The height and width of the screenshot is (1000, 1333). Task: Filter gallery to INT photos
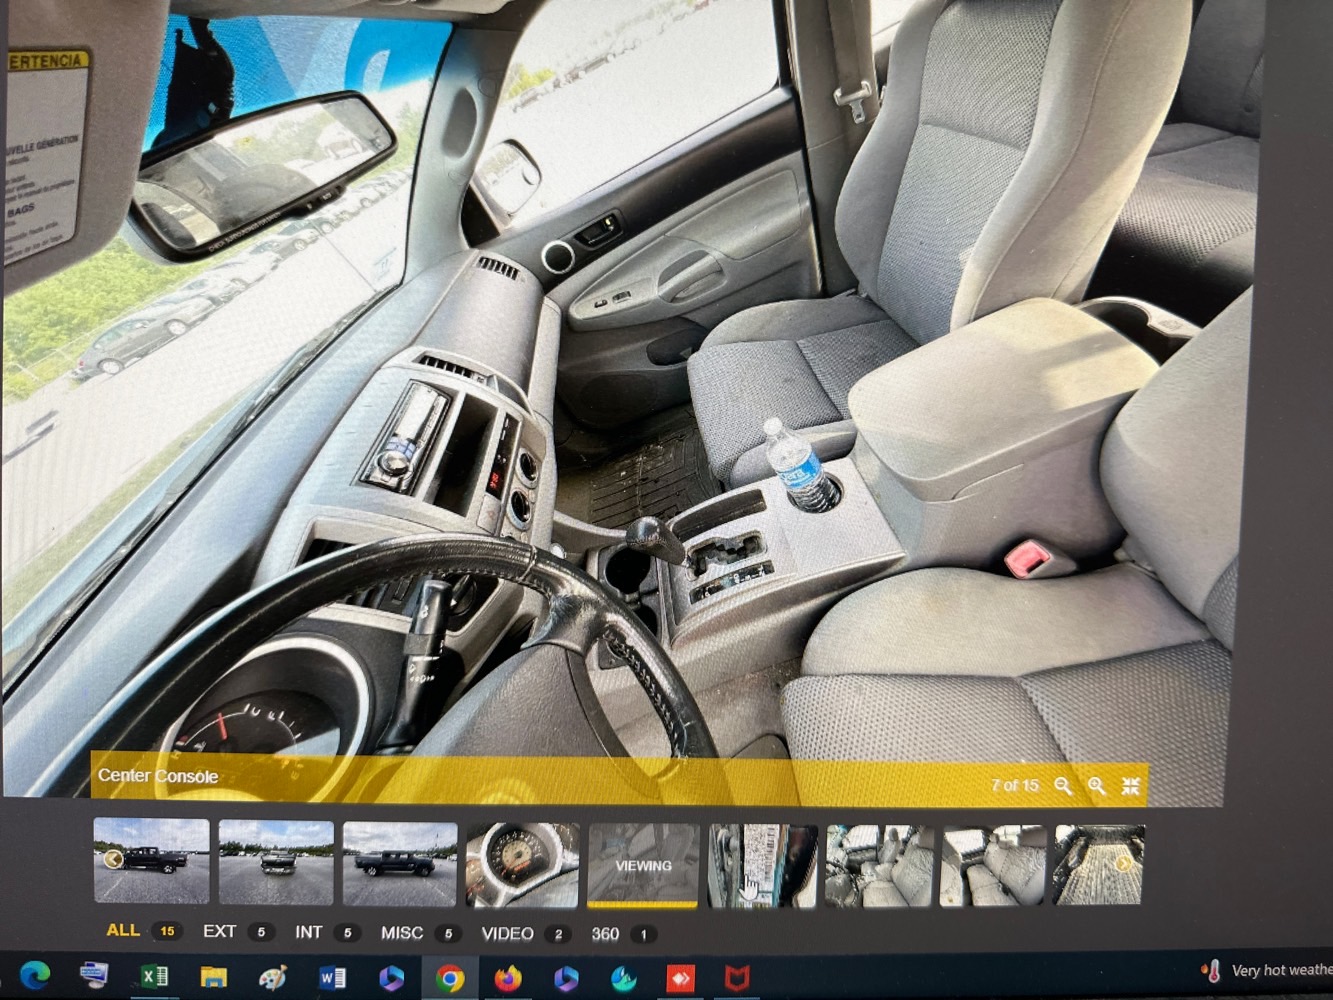[x=326, y=932]
